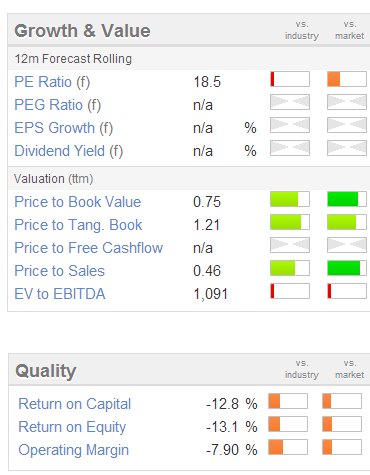The image size is (370, 475).
Task: Open the Dividend Yield (f) metric
Action: coord(69,151)
